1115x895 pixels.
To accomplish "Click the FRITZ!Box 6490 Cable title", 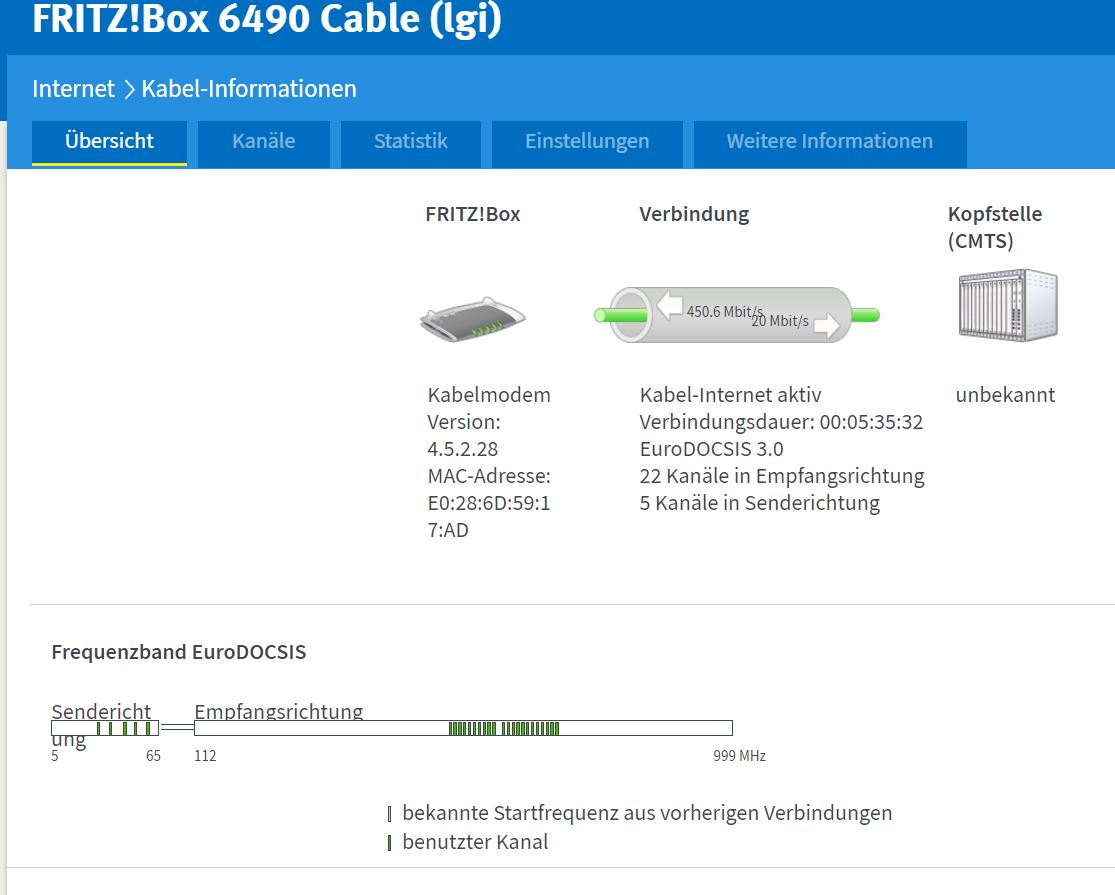I will 267,18.
